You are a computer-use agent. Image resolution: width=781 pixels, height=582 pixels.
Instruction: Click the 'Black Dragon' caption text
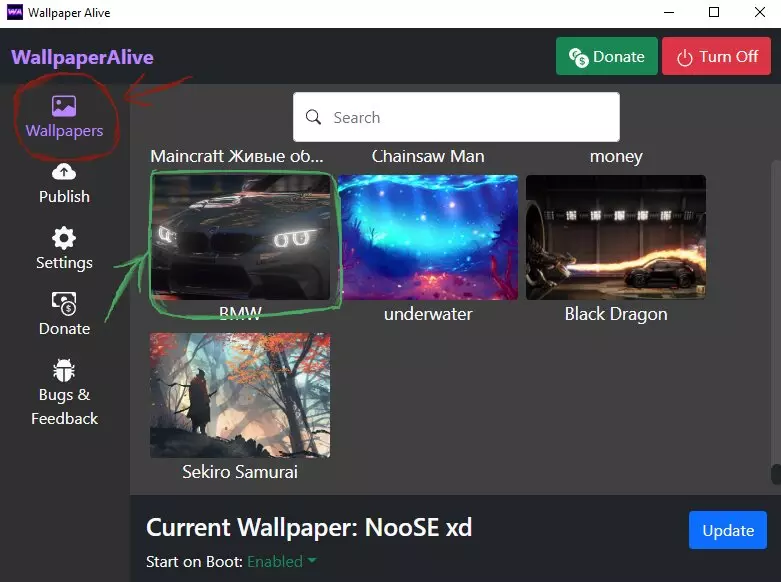tap(616, 314)
